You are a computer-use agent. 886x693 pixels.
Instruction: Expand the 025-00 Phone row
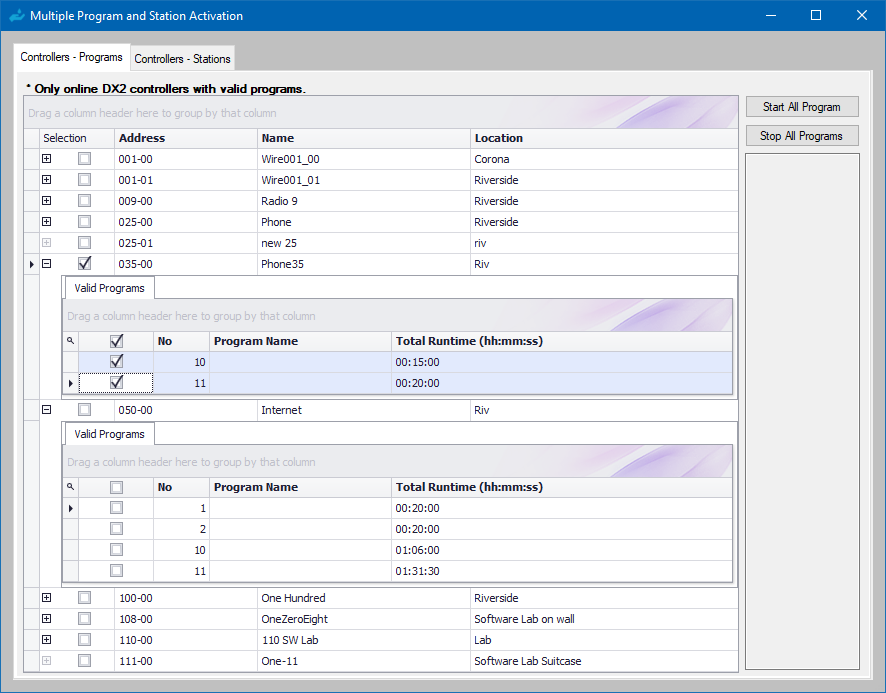click(47, 222)
